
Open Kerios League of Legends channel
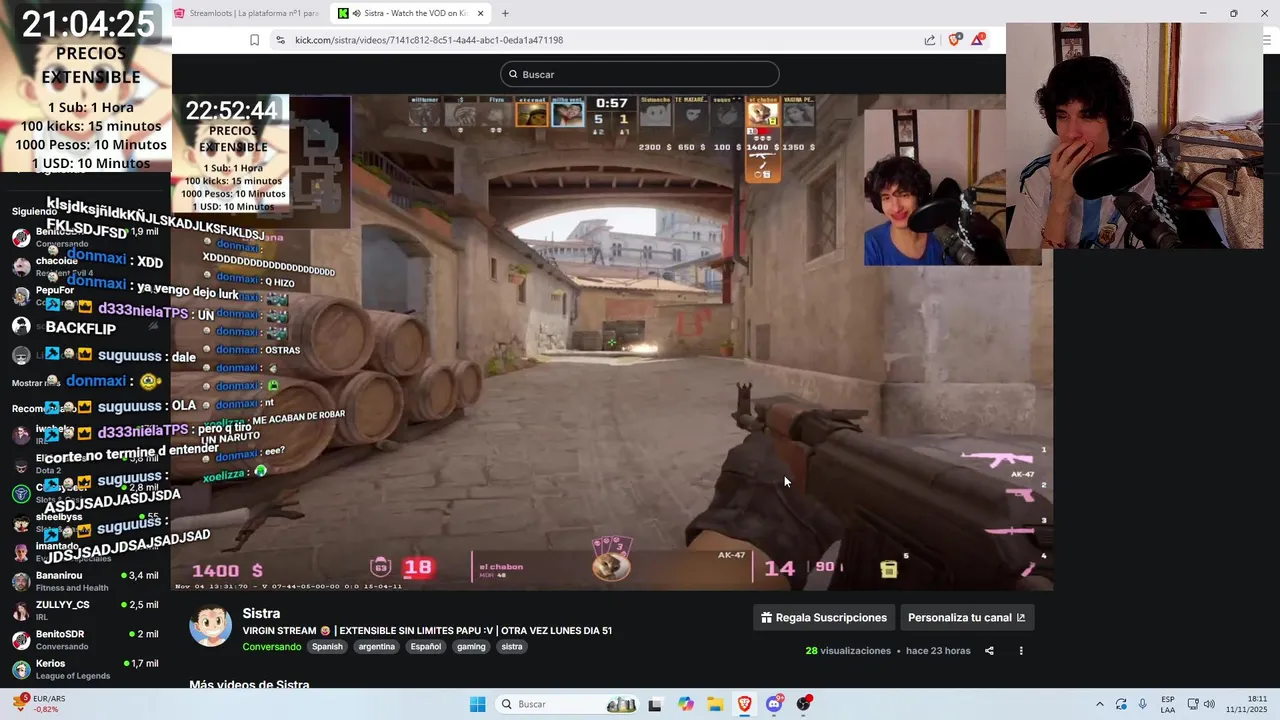(x=85, y=669)
